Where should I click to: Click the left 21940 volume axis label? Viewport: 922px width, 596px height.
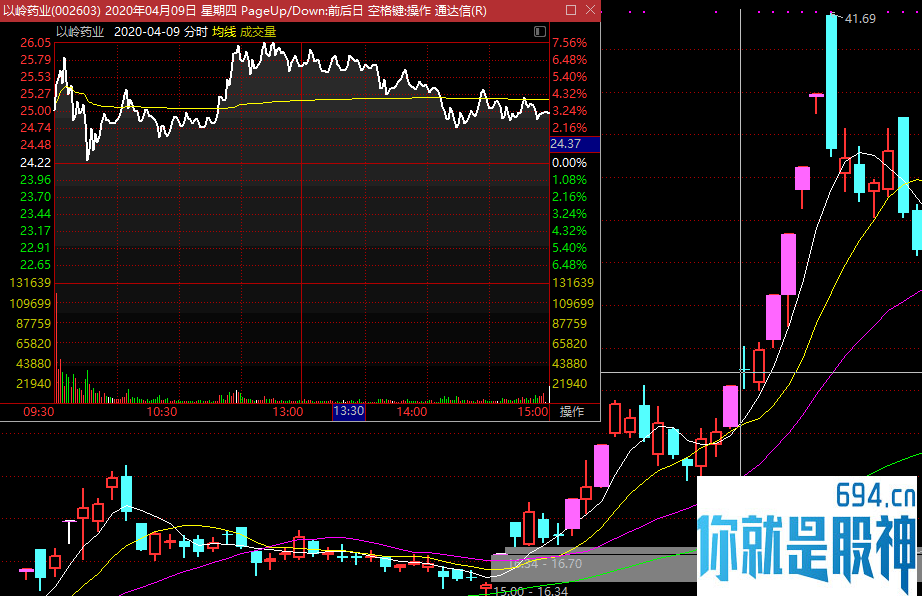click(x=34, y=384)
